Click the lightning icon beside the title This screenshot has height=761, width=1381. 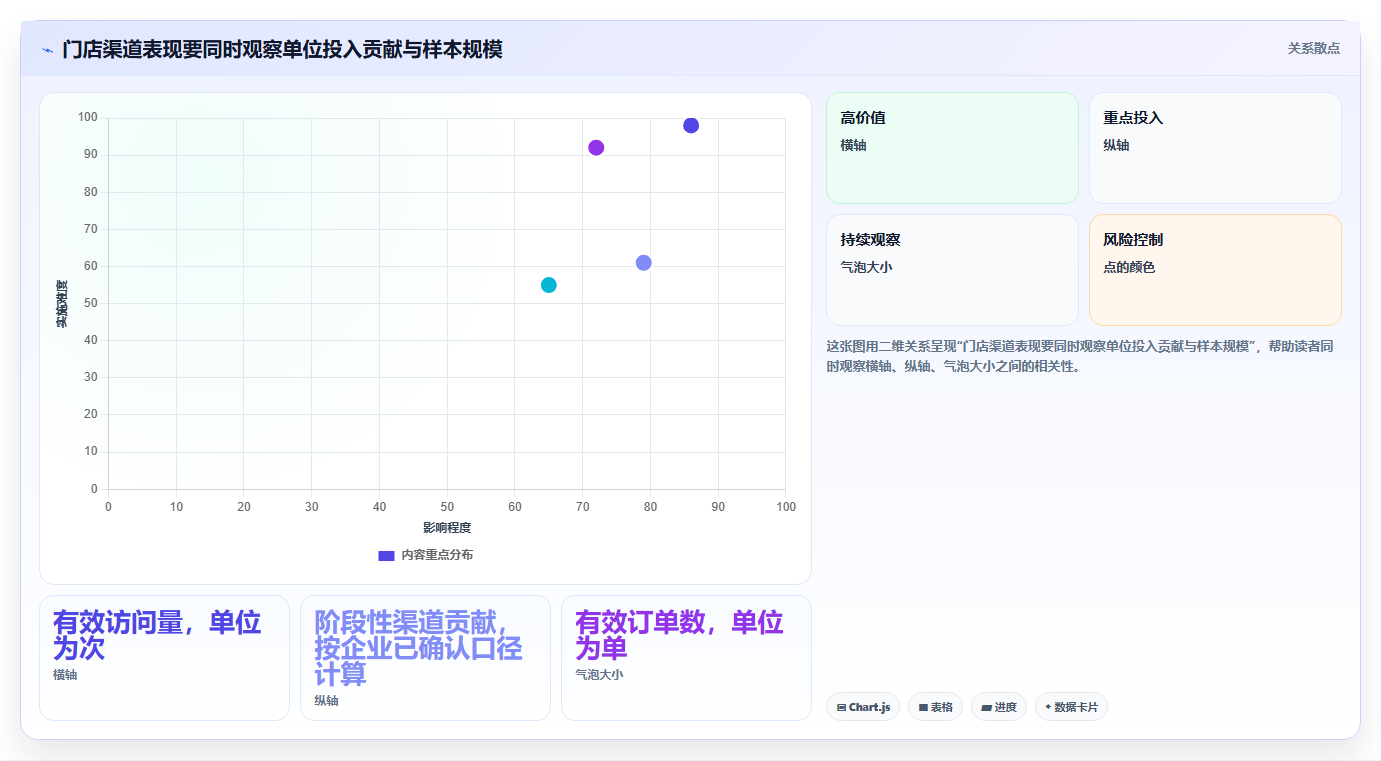[47, 49]
